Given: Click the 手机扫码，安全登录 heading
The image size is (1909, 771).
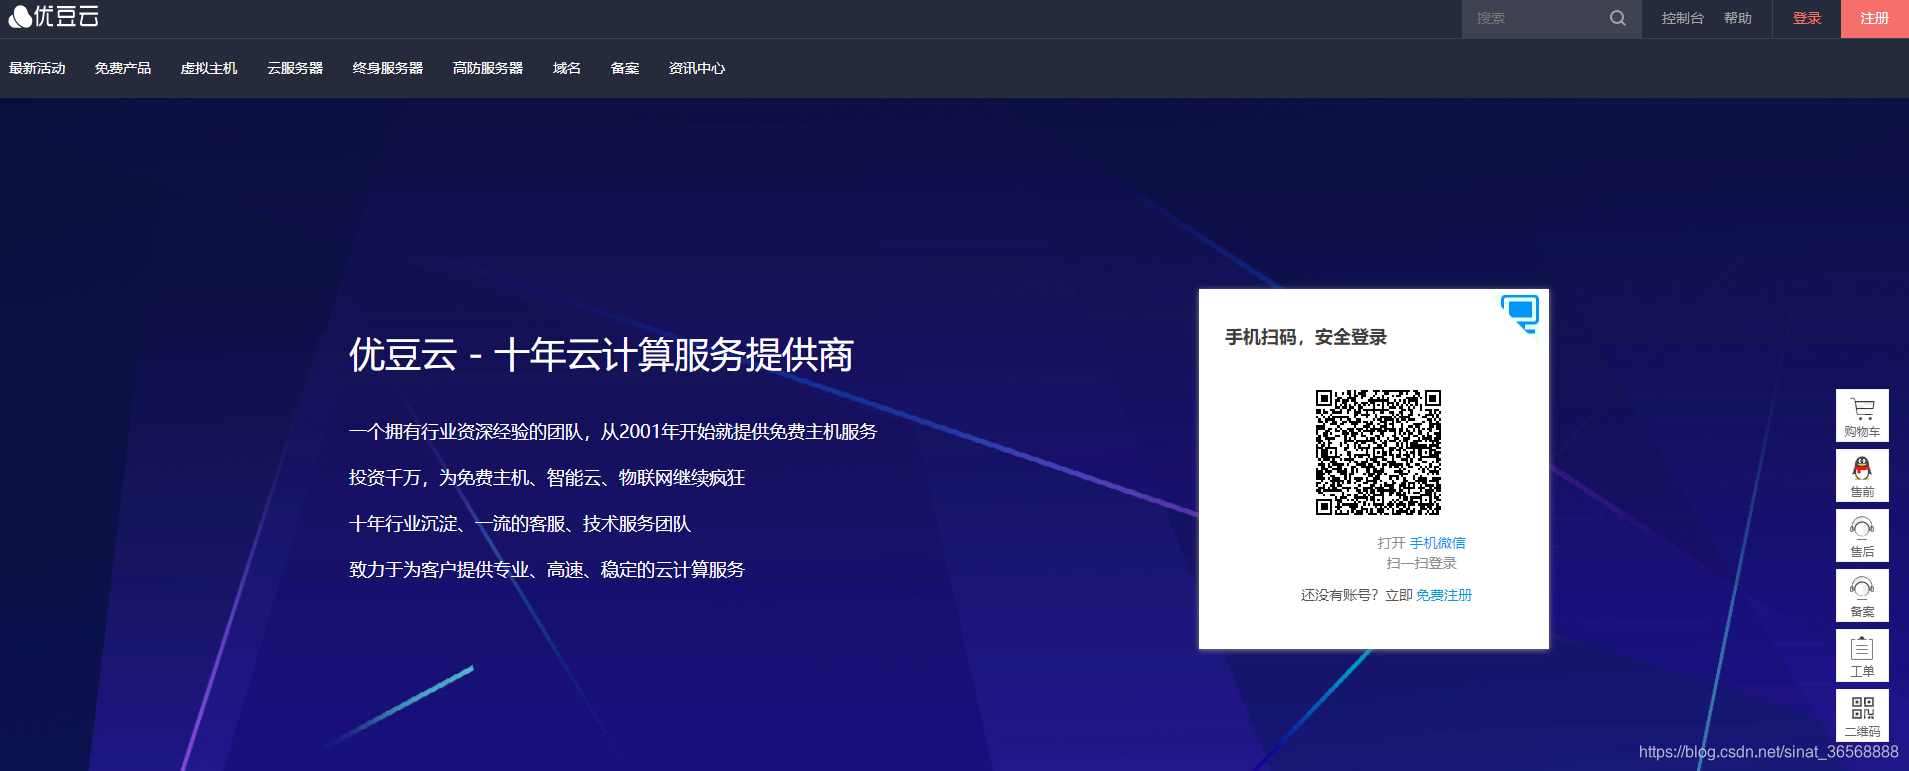Looking at the screenshot, I should click(1306, 337).
